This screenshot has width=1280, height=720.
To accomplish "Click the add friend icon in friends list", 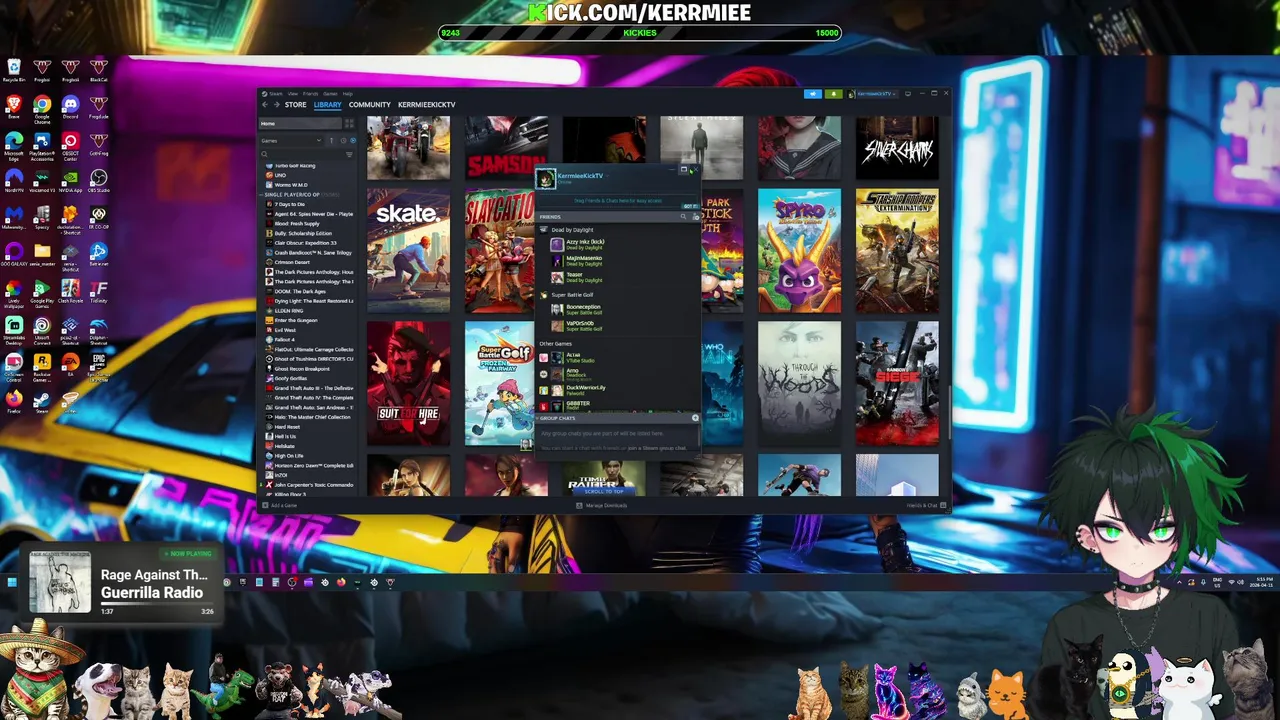I will pyautogui.click(x=695, y=217).
